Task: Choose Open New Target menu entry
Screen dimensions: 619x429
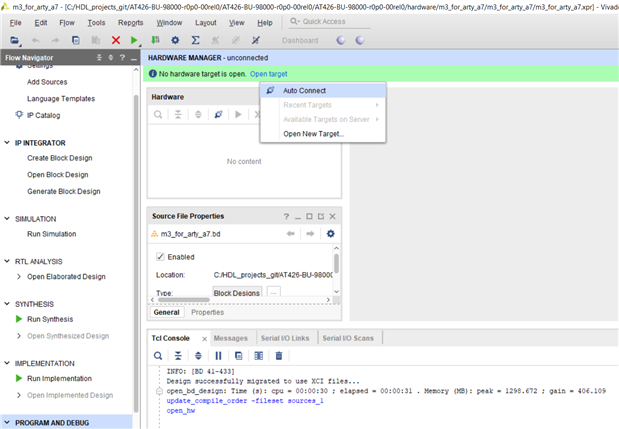Action: tap(313, 133)
